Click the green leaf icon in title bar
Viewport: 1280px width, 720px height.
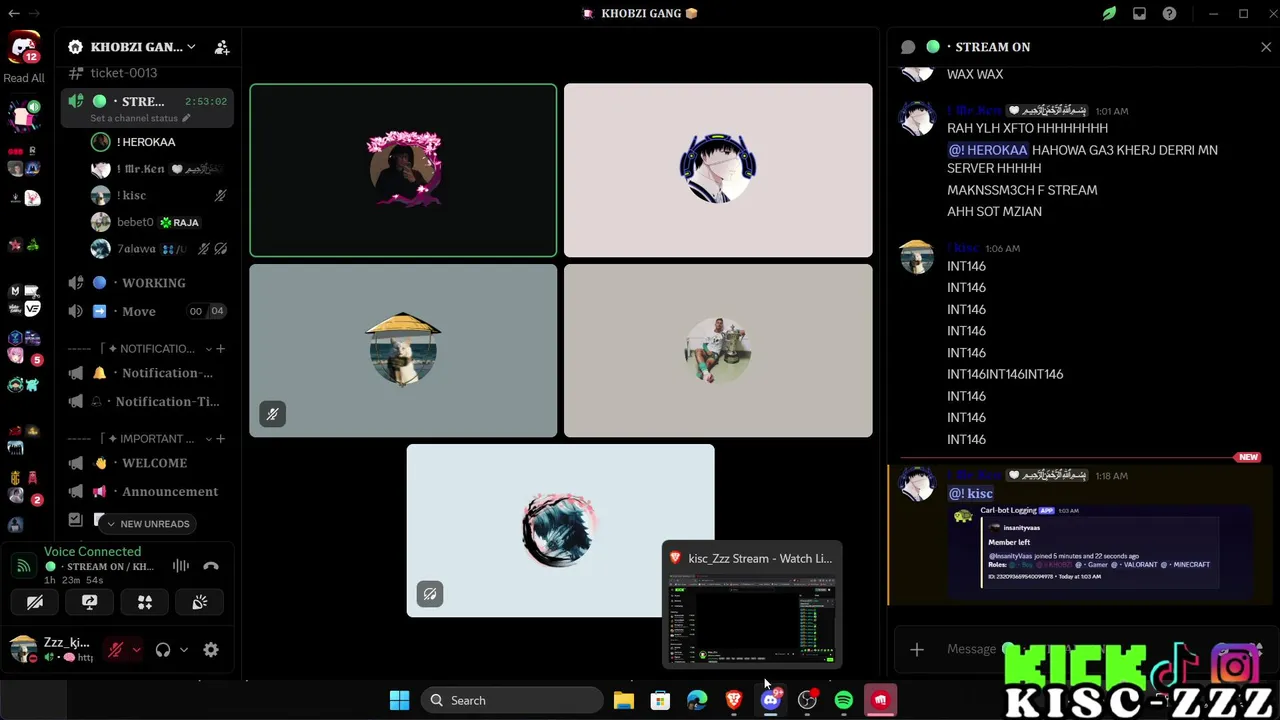point(1109,14)
